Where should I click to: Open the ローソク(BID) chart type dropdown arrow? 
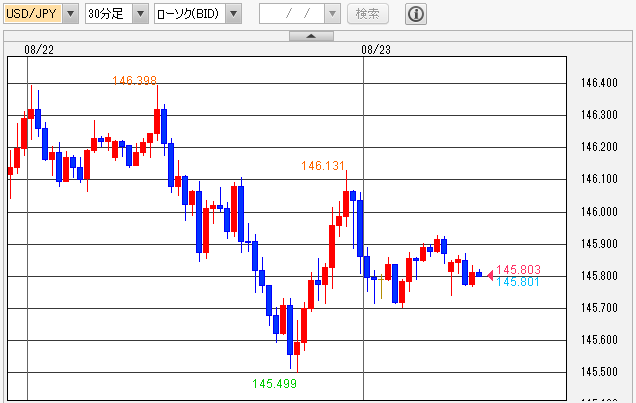pos(234,14)
